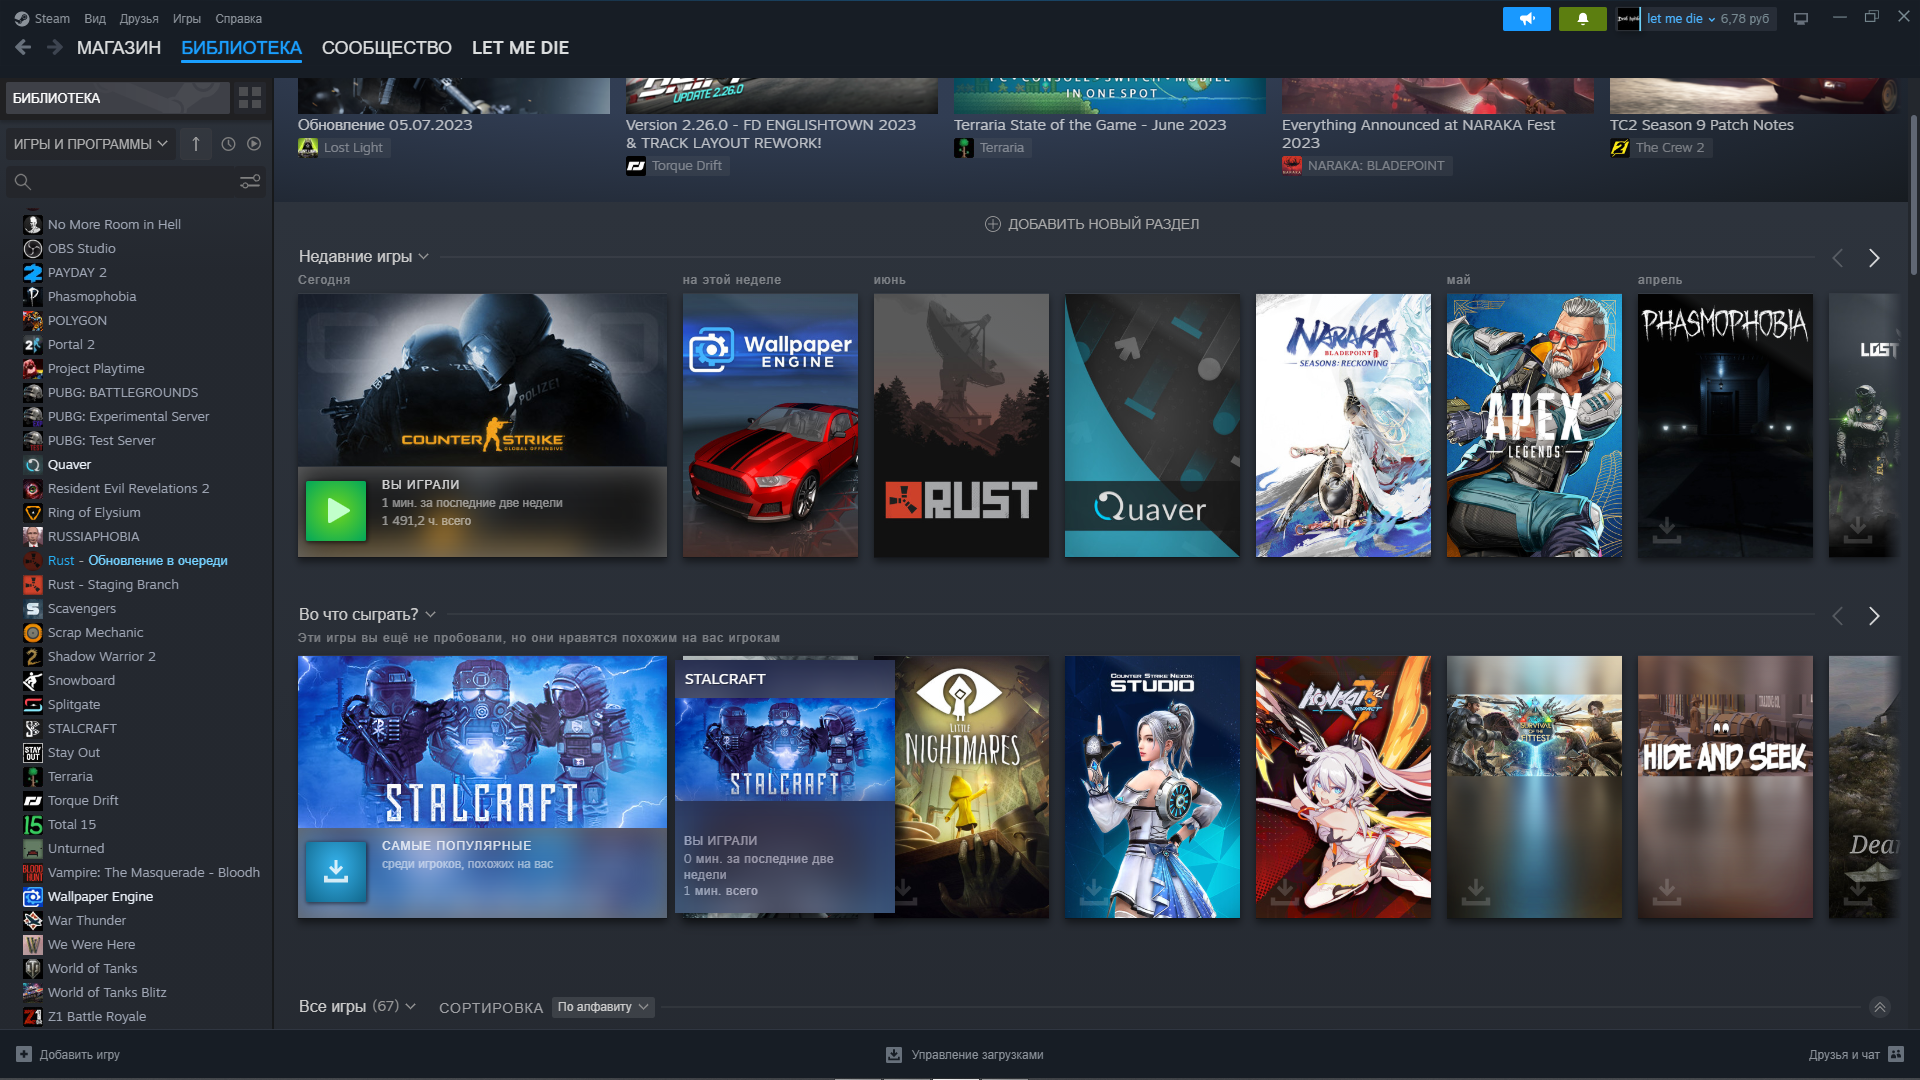Show ready-to-play games icon
The image size is (1920, 1080).
tap(254, 144)
